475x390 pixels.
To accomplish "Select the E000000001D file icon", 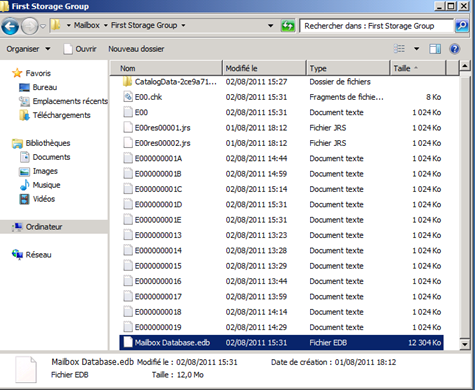I will 128,204.
